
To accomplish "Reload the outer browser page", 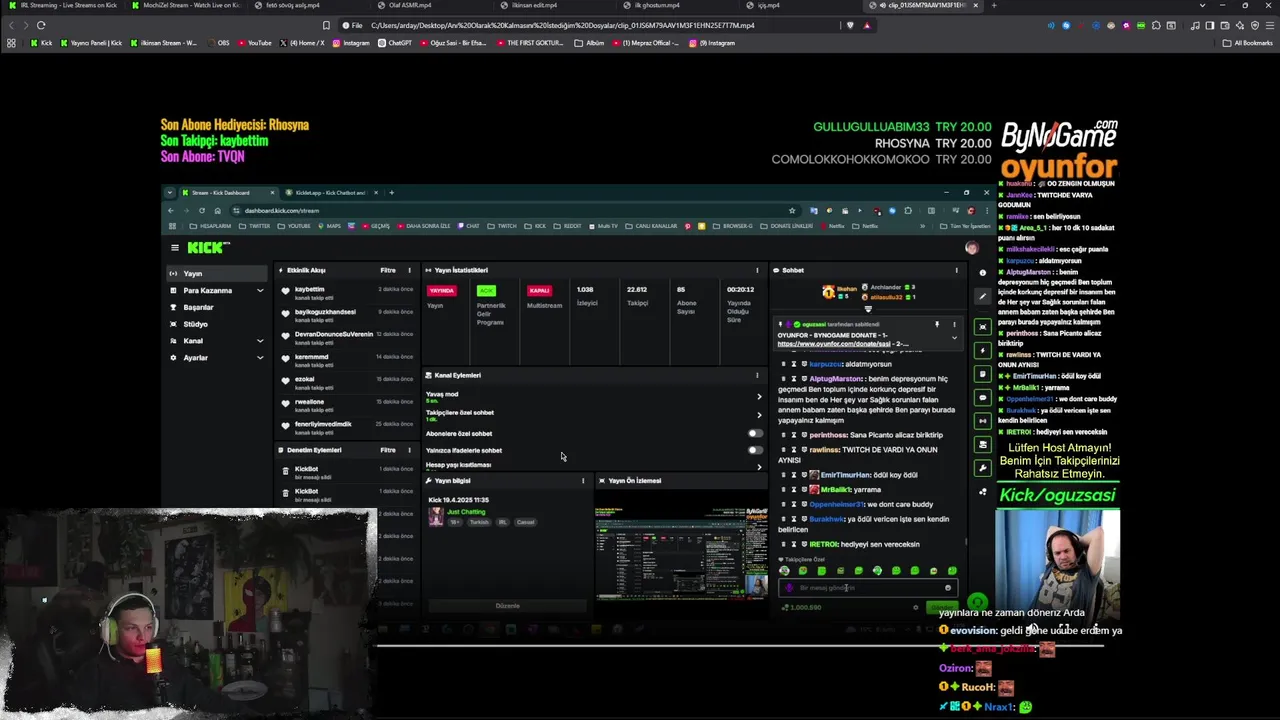I will 41,25.
